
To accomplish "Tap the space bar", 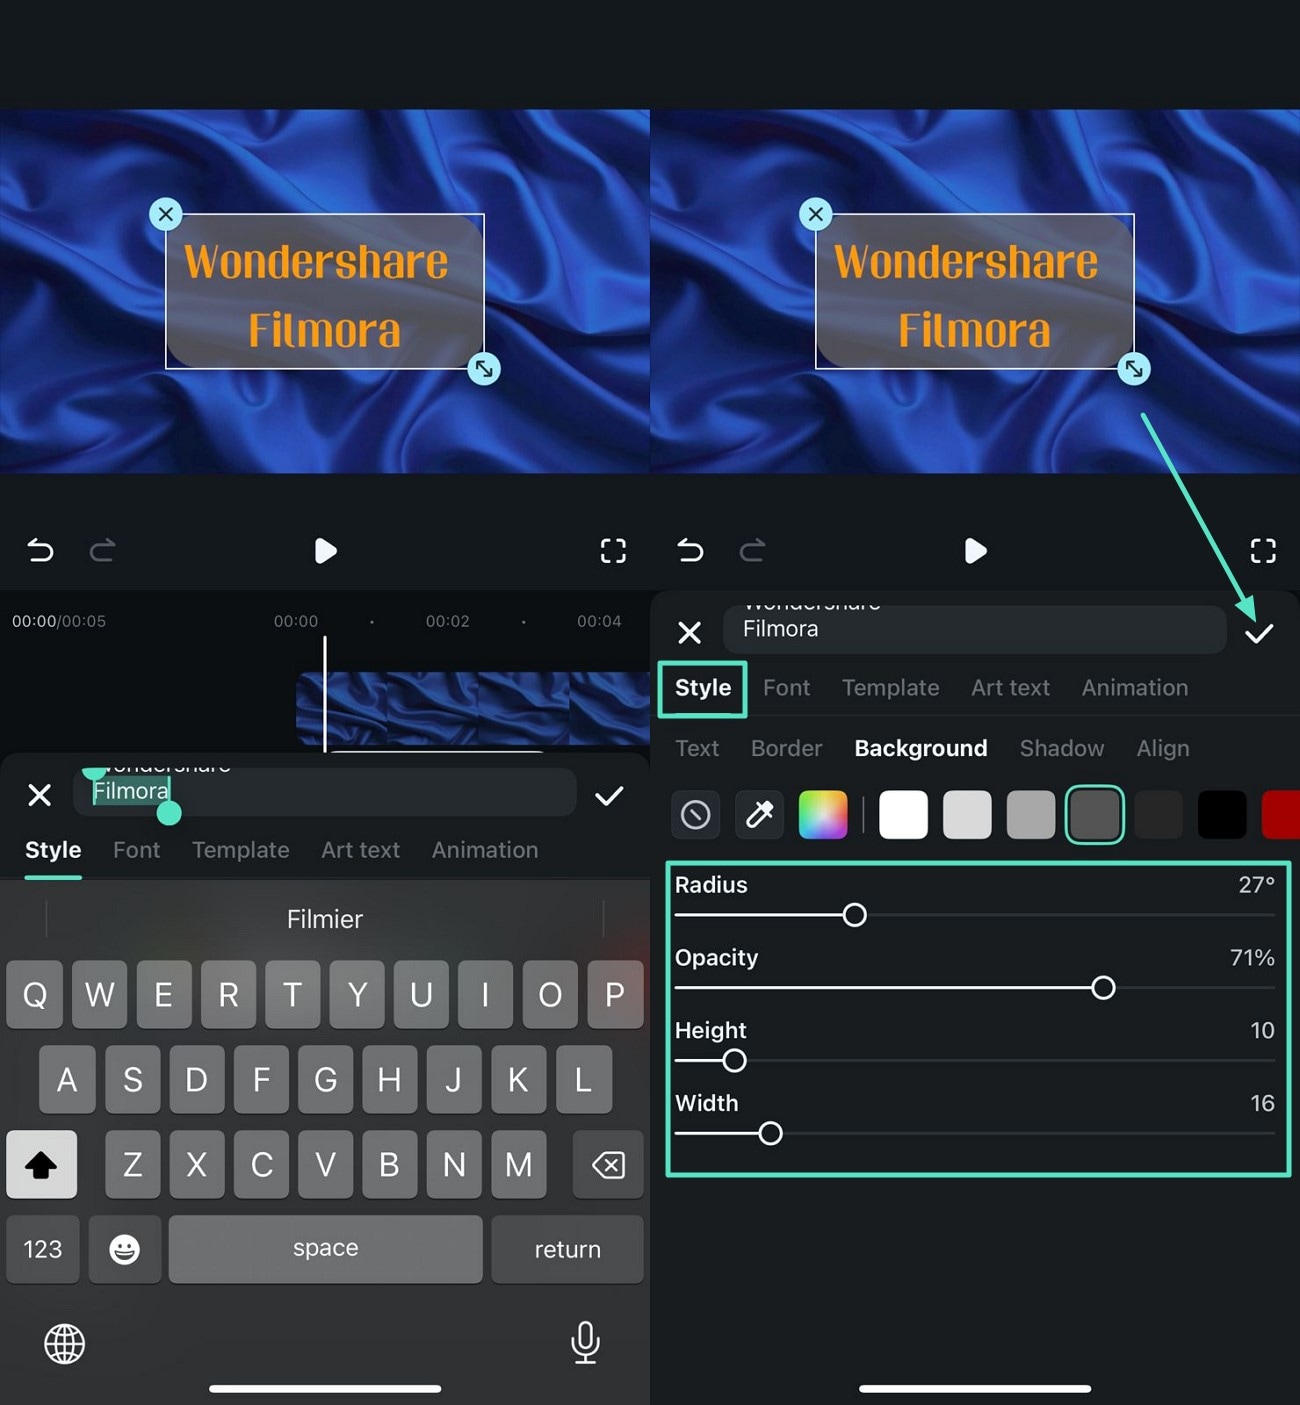I will pos(325,1249).
